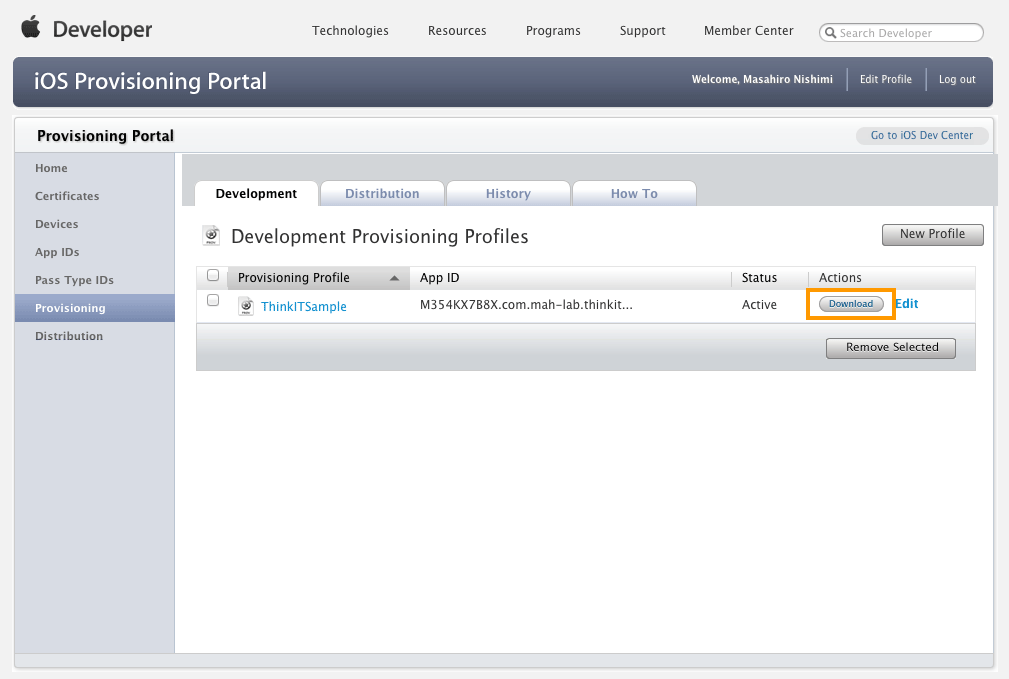Click the Development Provisioning Profiles heading text
This screenshot has width=1009, height=679.
[380, 237]
